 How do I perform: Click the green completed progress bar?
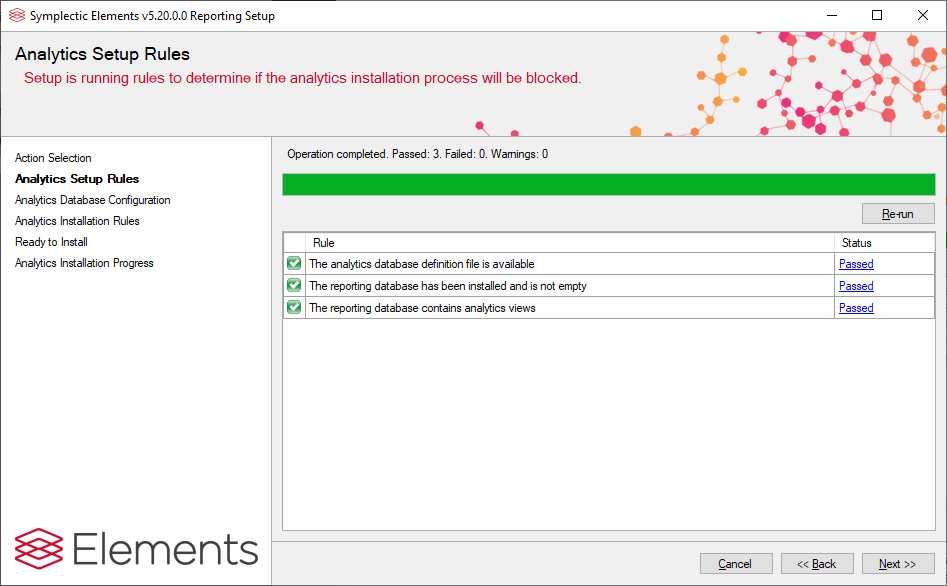609,184
